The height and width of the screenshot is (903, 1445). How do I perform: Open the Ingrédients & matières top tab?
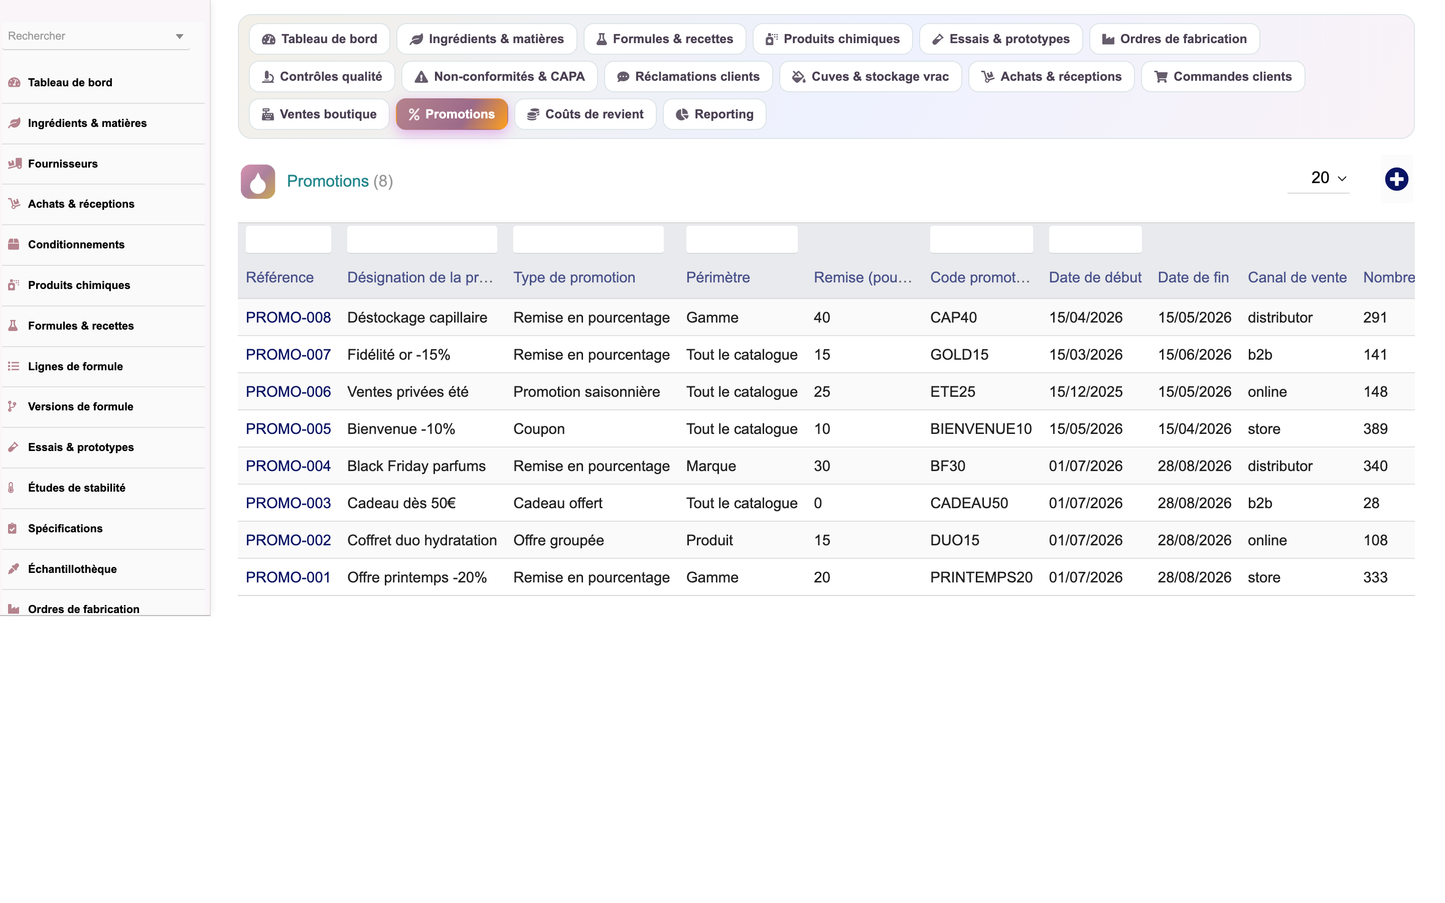pyautogui.click(x=487, y=39)
